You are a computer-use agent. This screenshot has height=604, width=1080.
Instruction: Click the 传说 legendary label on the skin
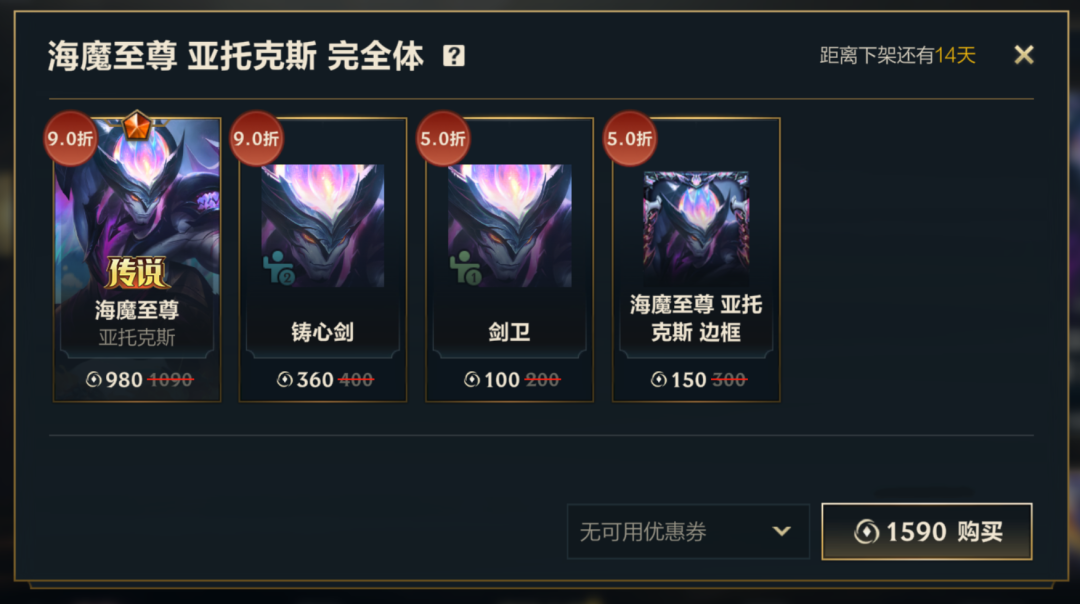[136, 273]
